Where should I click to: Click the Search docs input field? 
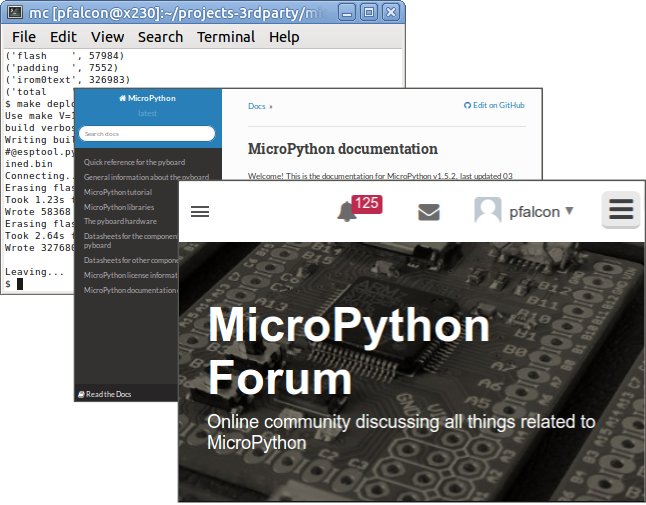click(147, 134)
